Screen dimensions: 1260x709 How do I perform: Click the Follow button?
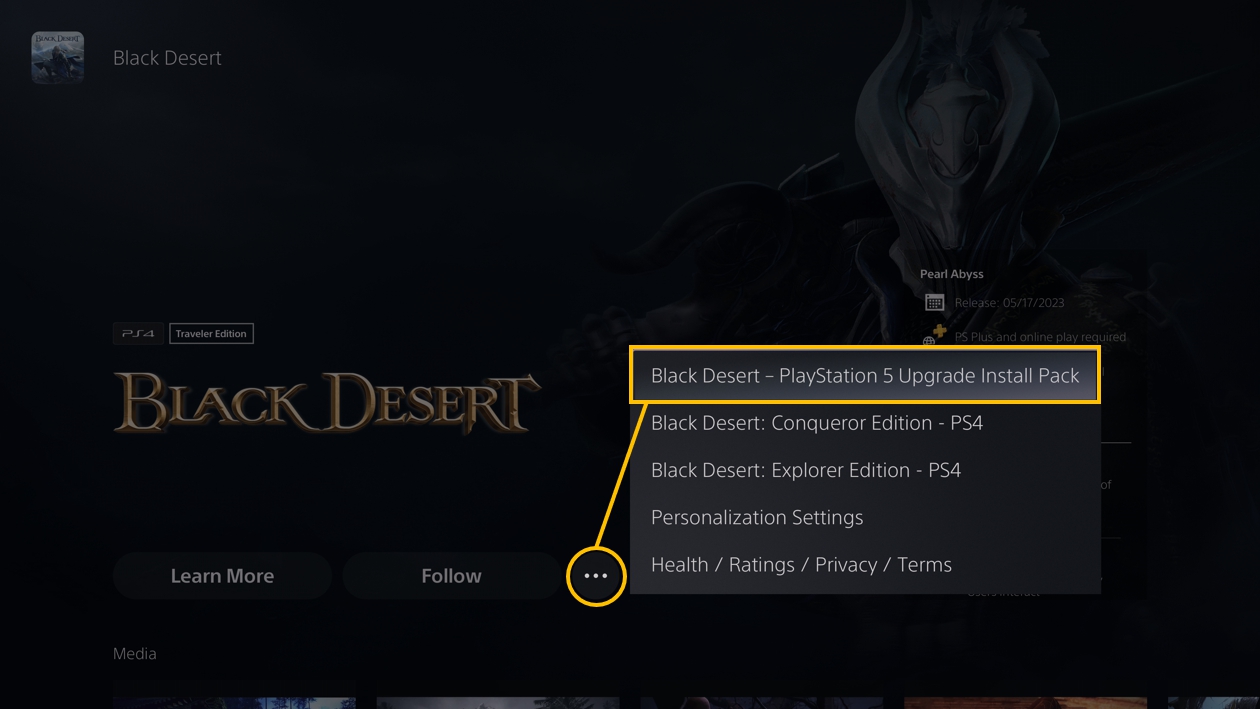(x=451, y=576)
